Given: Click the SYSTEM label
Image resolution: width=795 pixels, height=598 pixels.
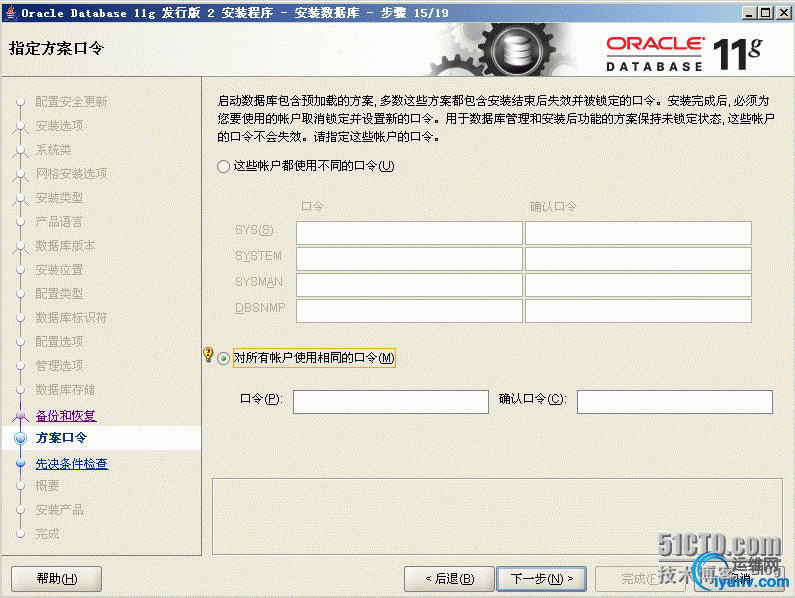Looking at the screenshot, I should 258,256.
